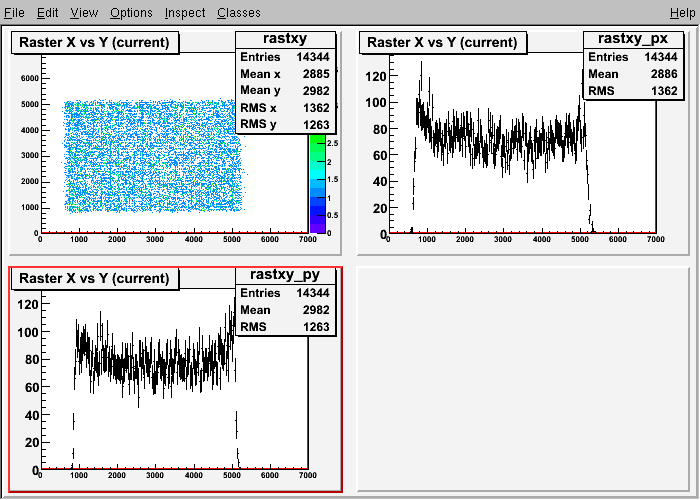
Task: Open the Edit menu
Action: [47, 12]
